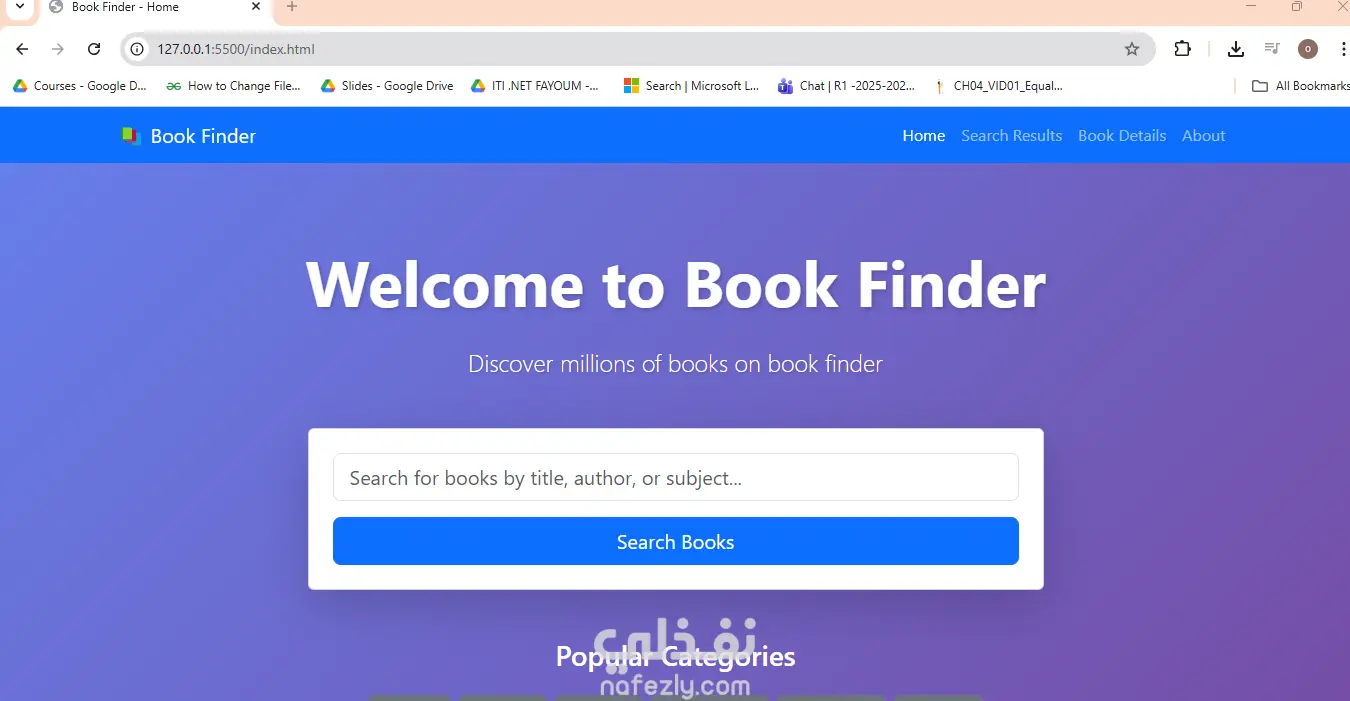Go to Search Results nav link

(x=1011, y=136)
